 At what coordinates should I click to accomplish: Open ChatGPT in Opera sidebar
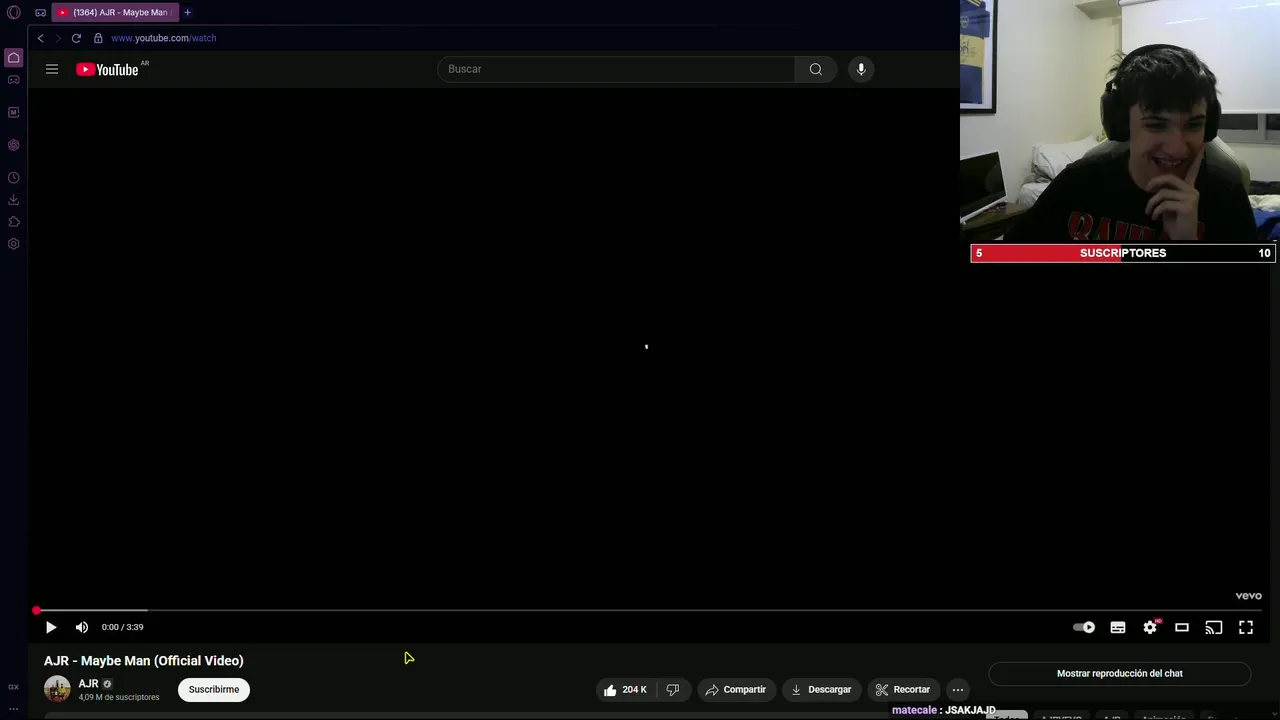click(14, 145)
